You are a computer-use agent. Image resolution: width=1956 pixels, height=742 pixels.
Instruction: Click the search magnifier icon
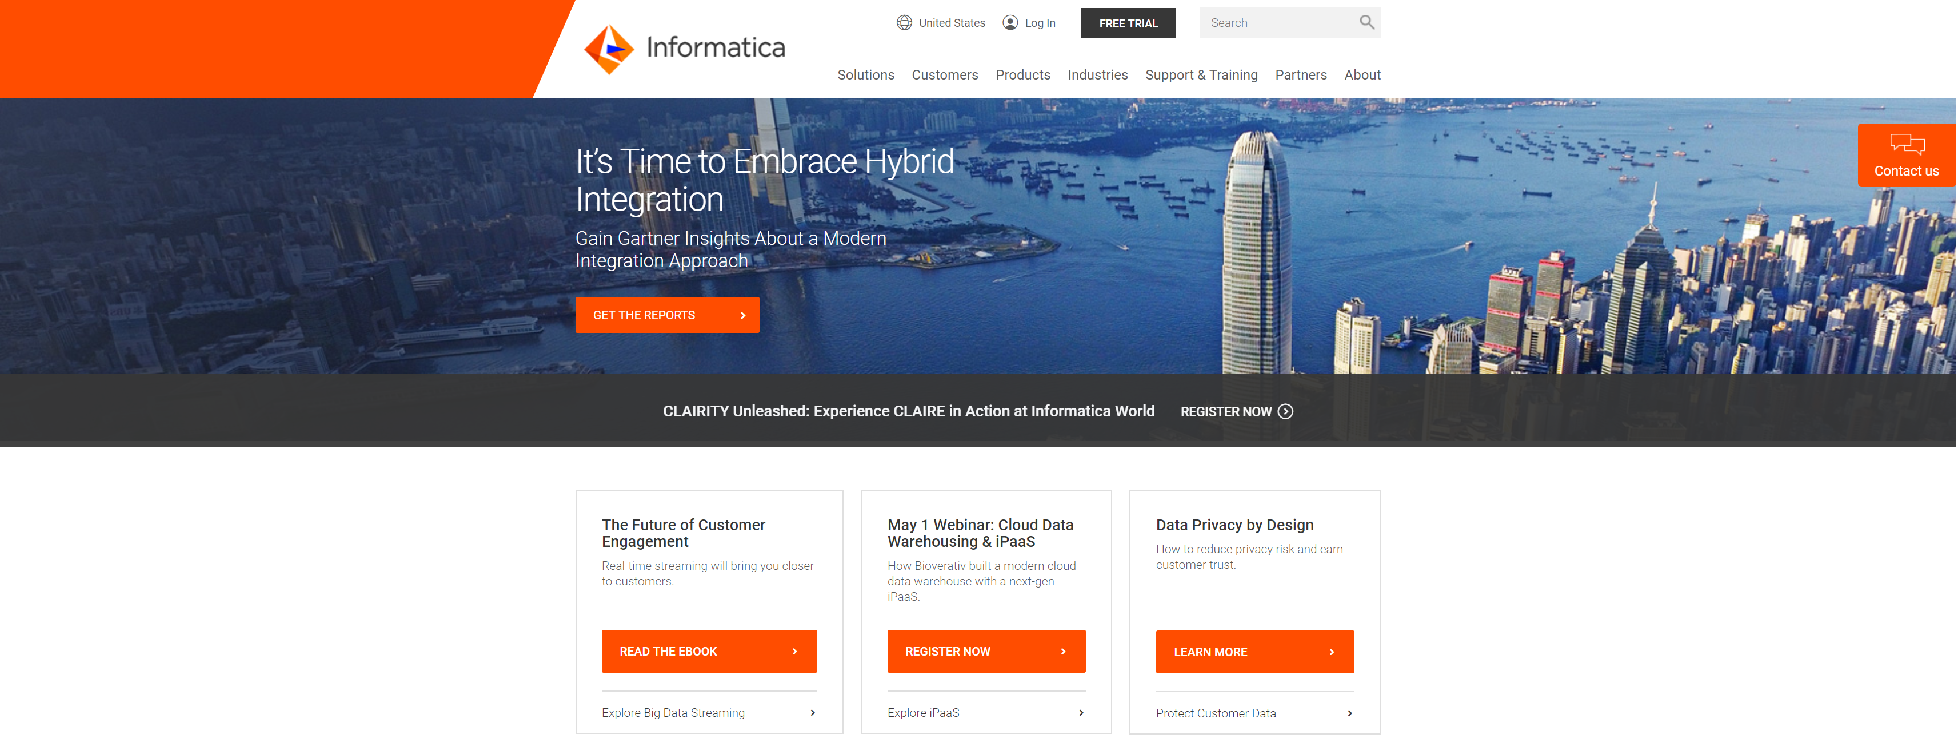tap(1366, 22)
